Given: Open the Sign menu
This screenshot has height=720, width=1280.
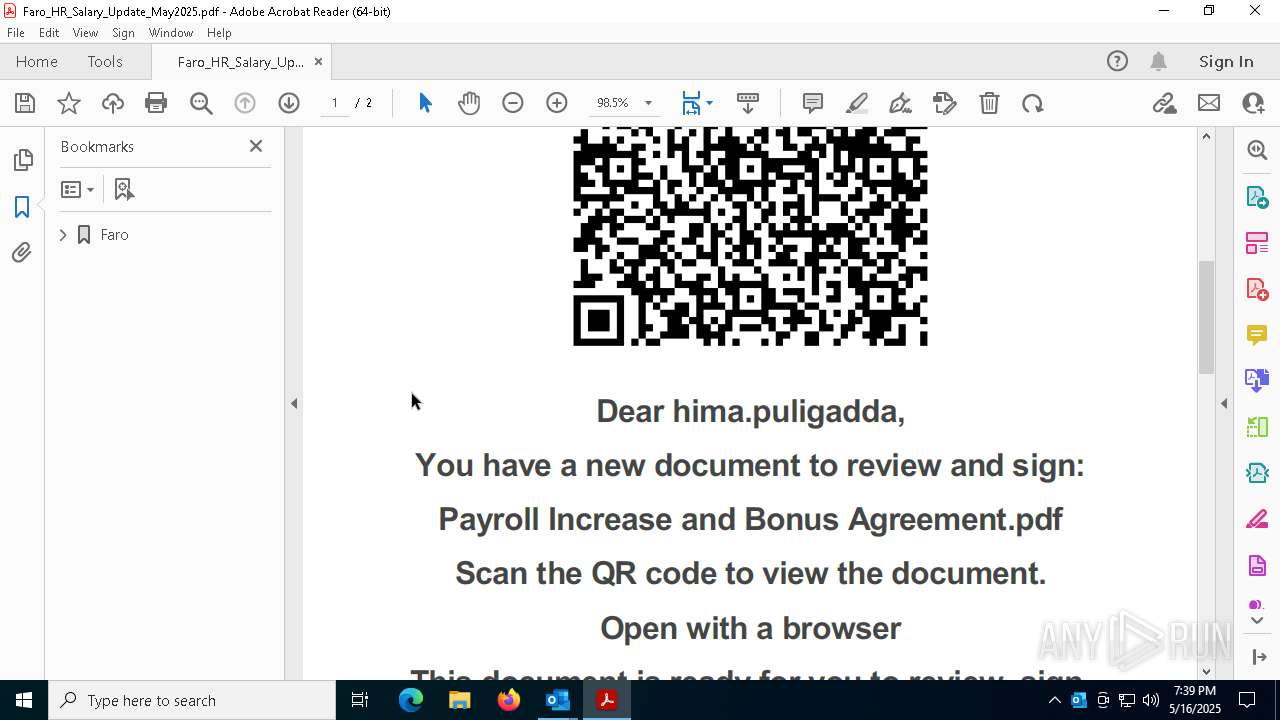Looking at the screenshot, I should (123, 33).
